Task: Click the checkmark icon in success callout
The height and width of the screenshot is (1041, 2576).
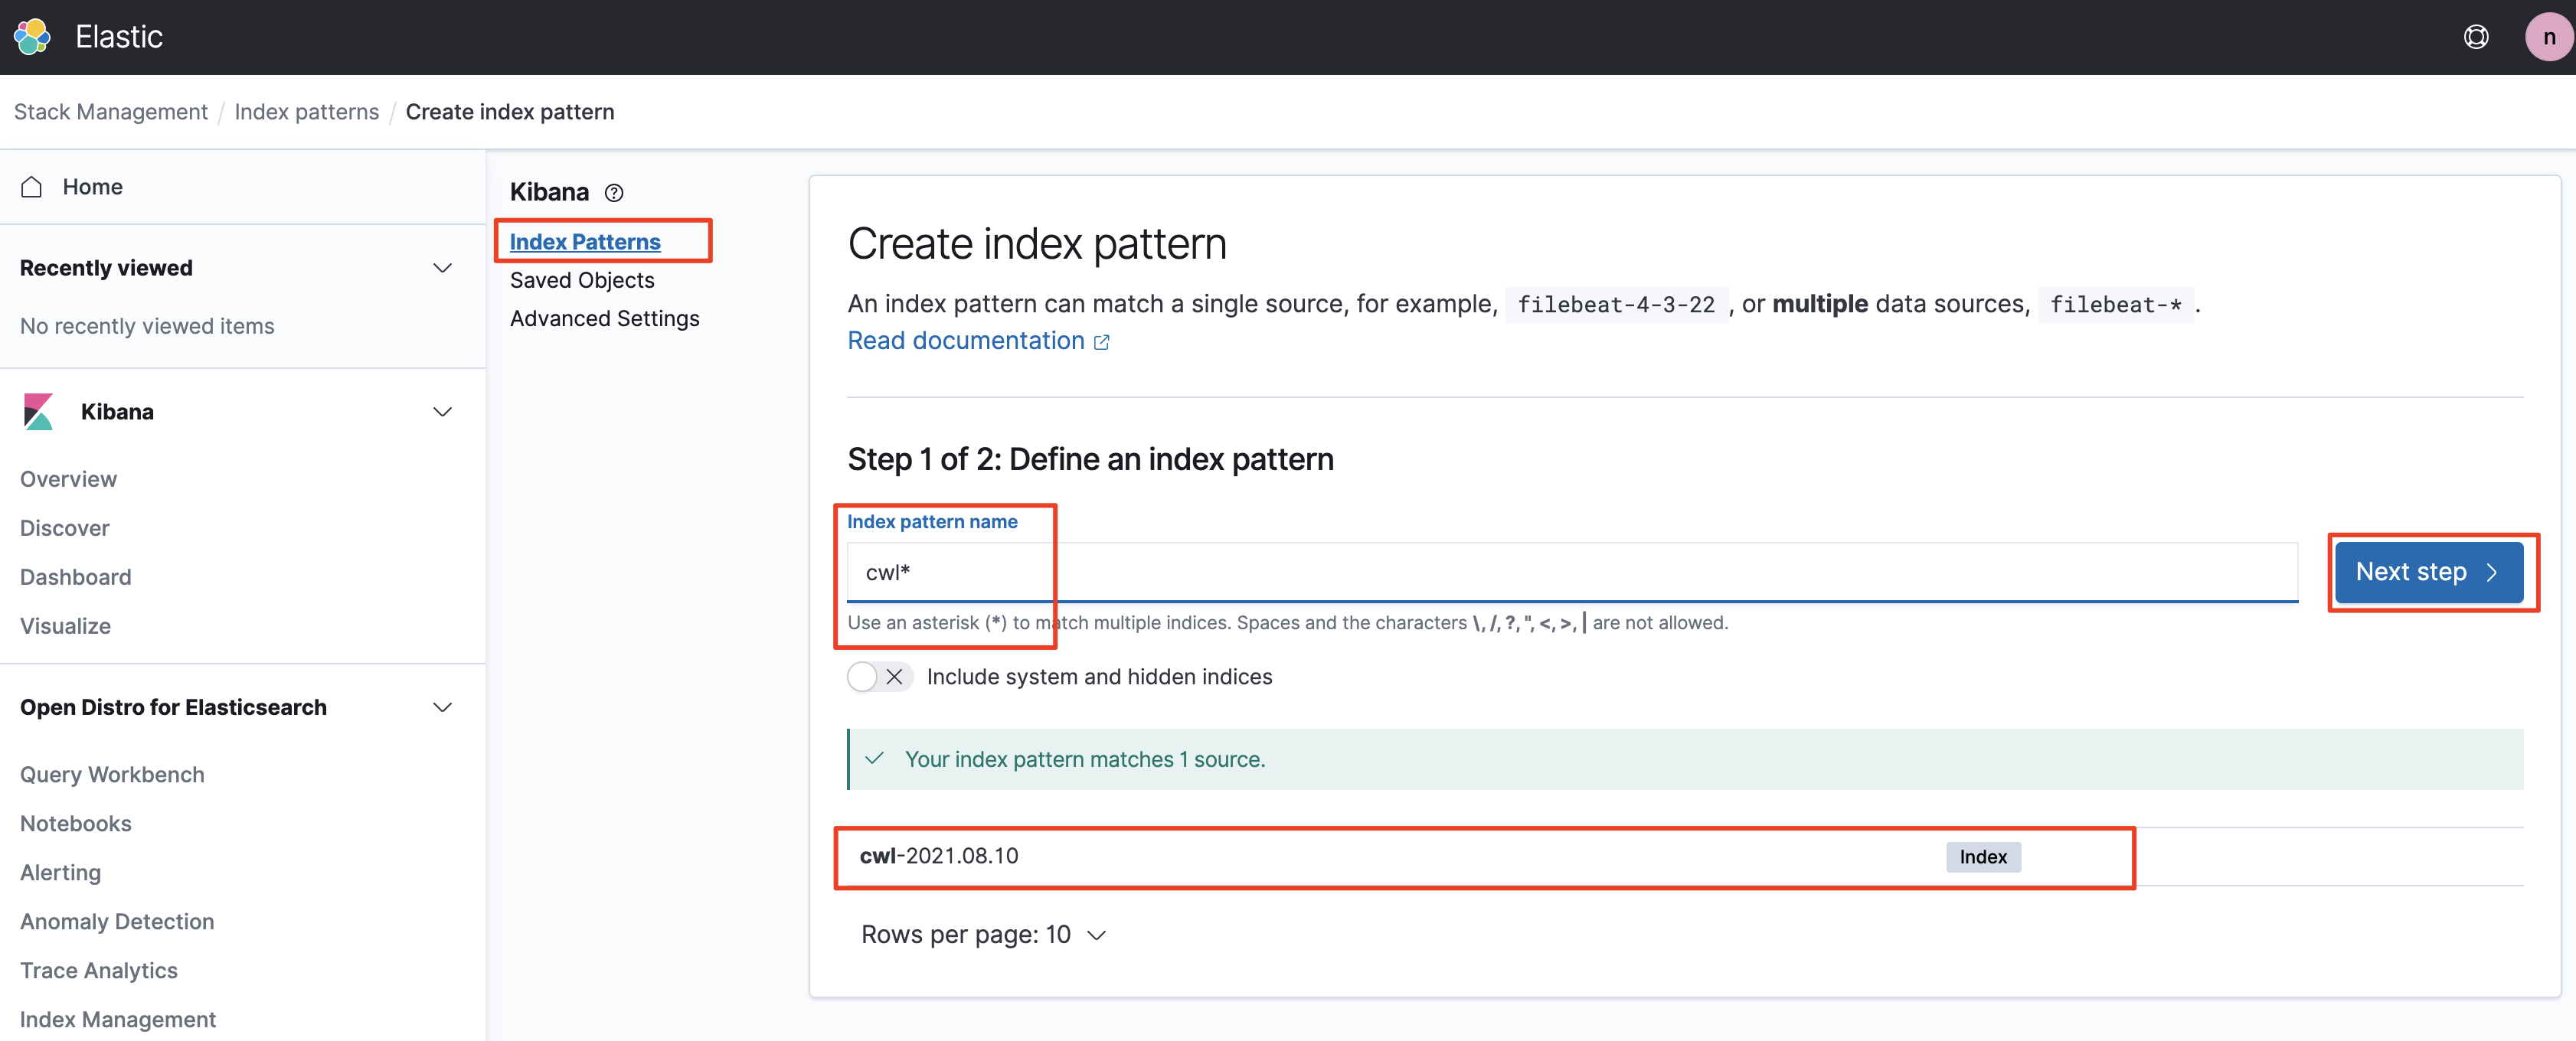Action: 874,759
